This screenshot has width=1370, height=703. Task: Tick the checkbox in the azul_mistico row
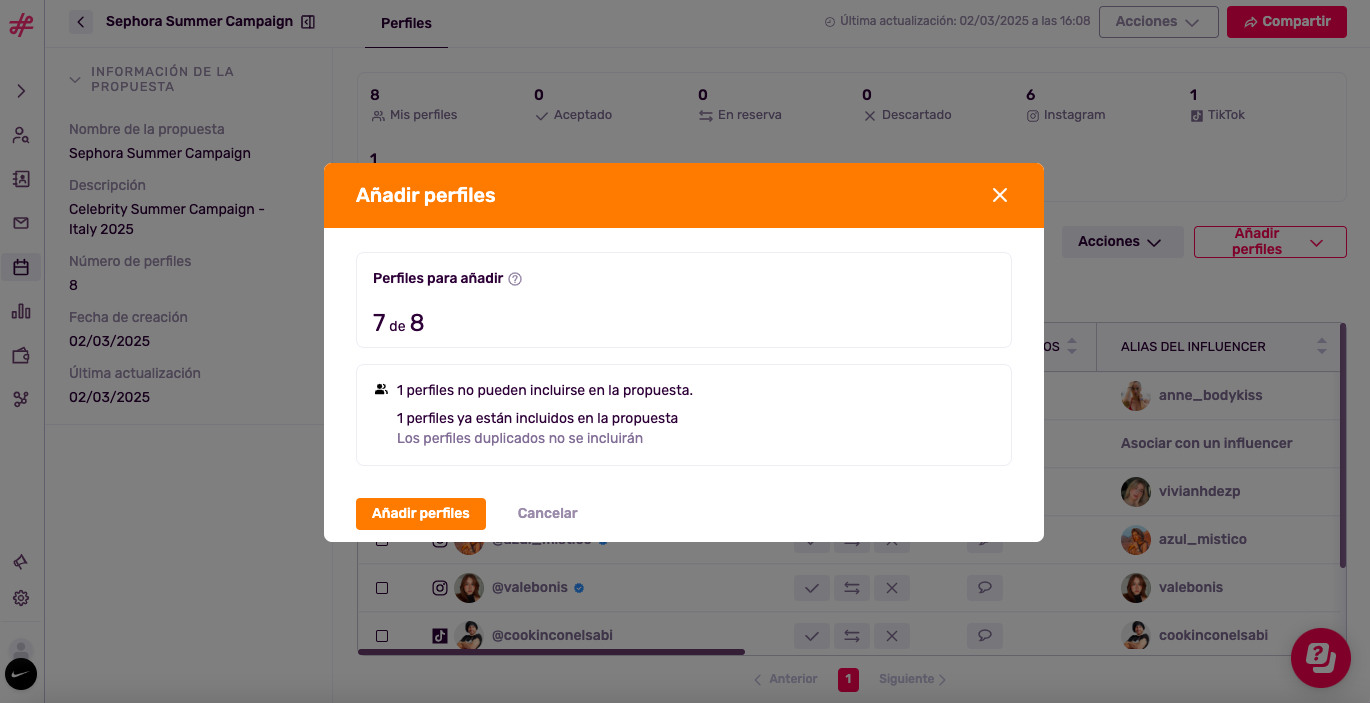[382, 541]
